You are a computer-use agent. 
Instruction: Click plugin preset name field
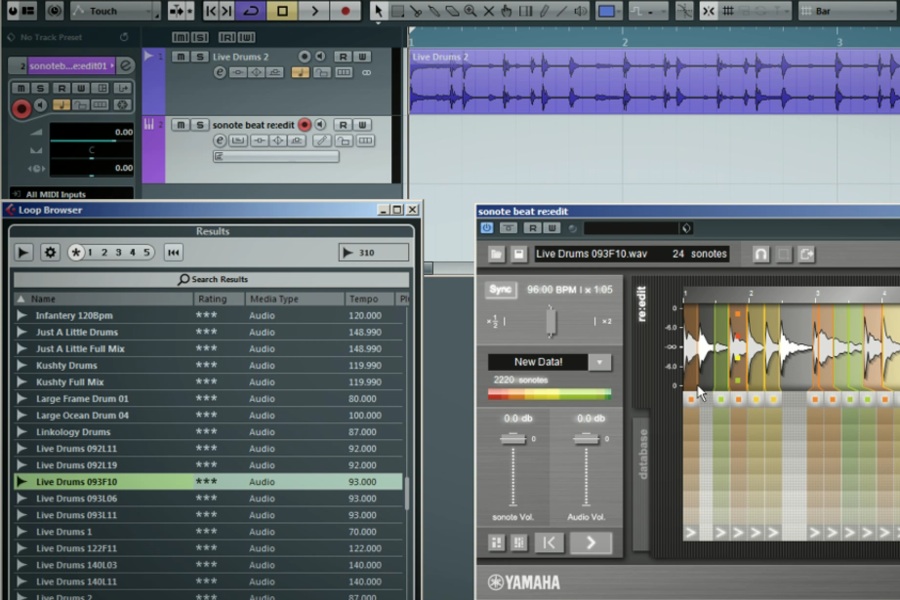coord(631,228)
